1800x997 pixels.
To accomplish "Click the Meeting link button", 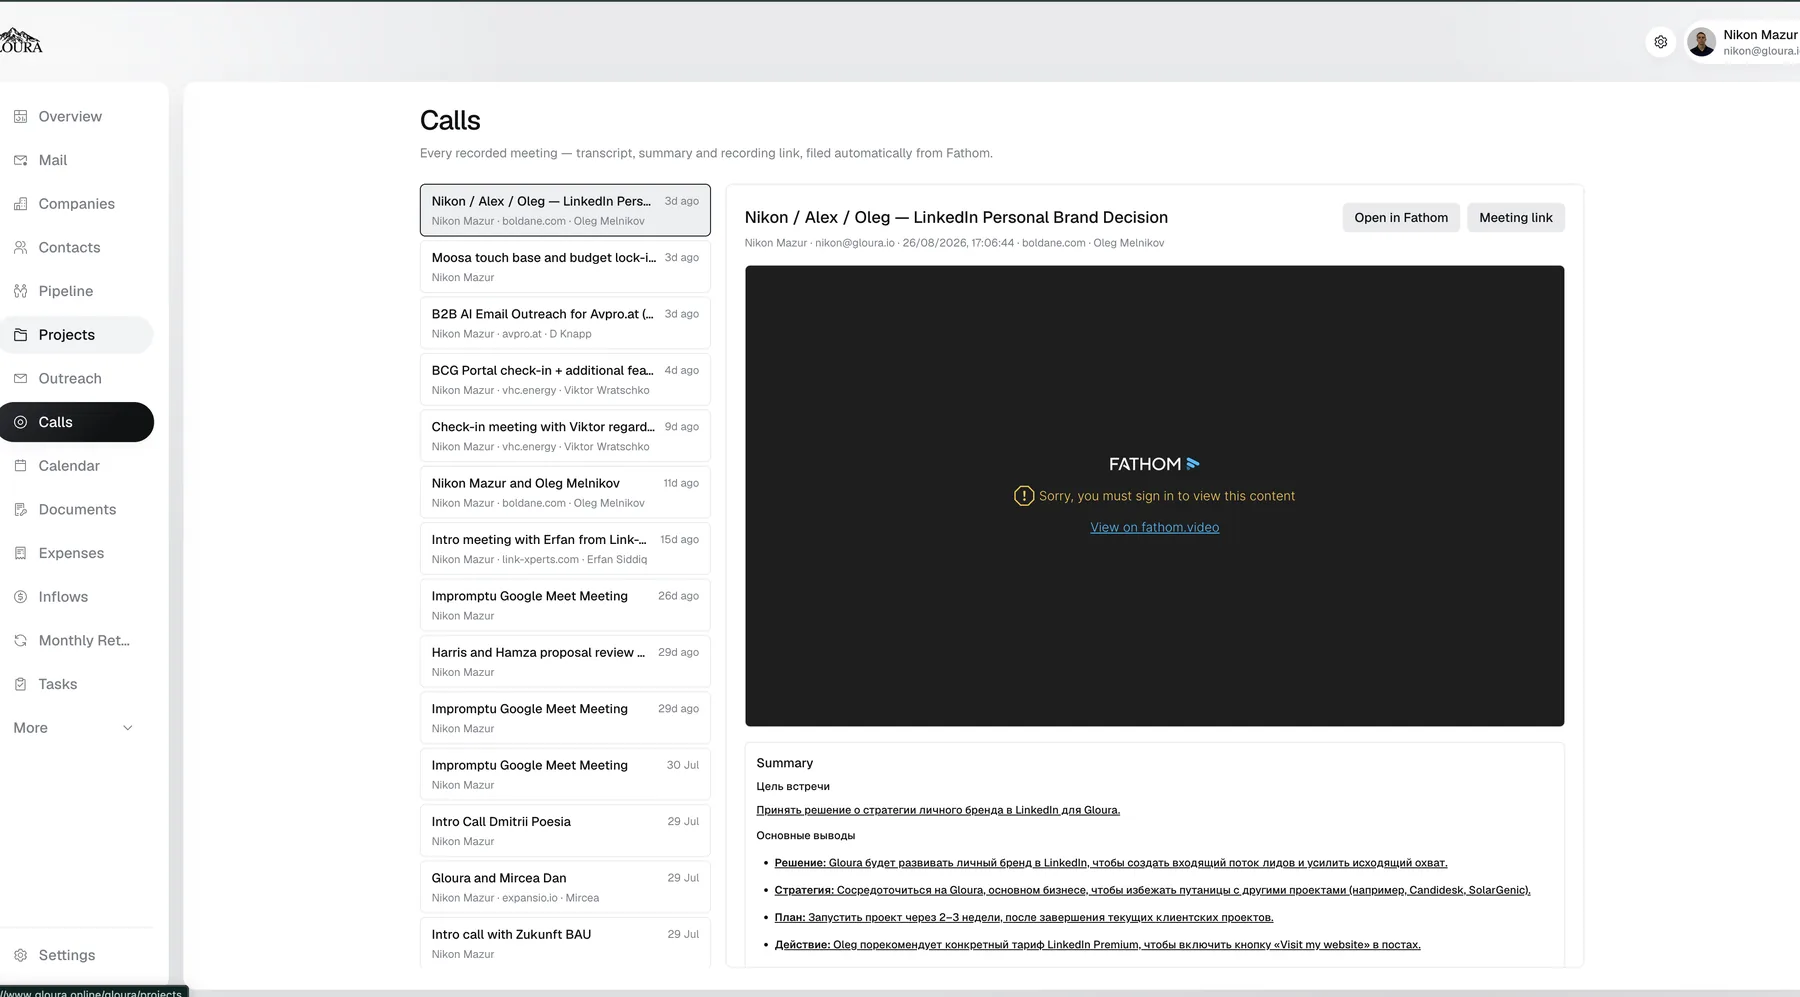I will [1515, 217].
